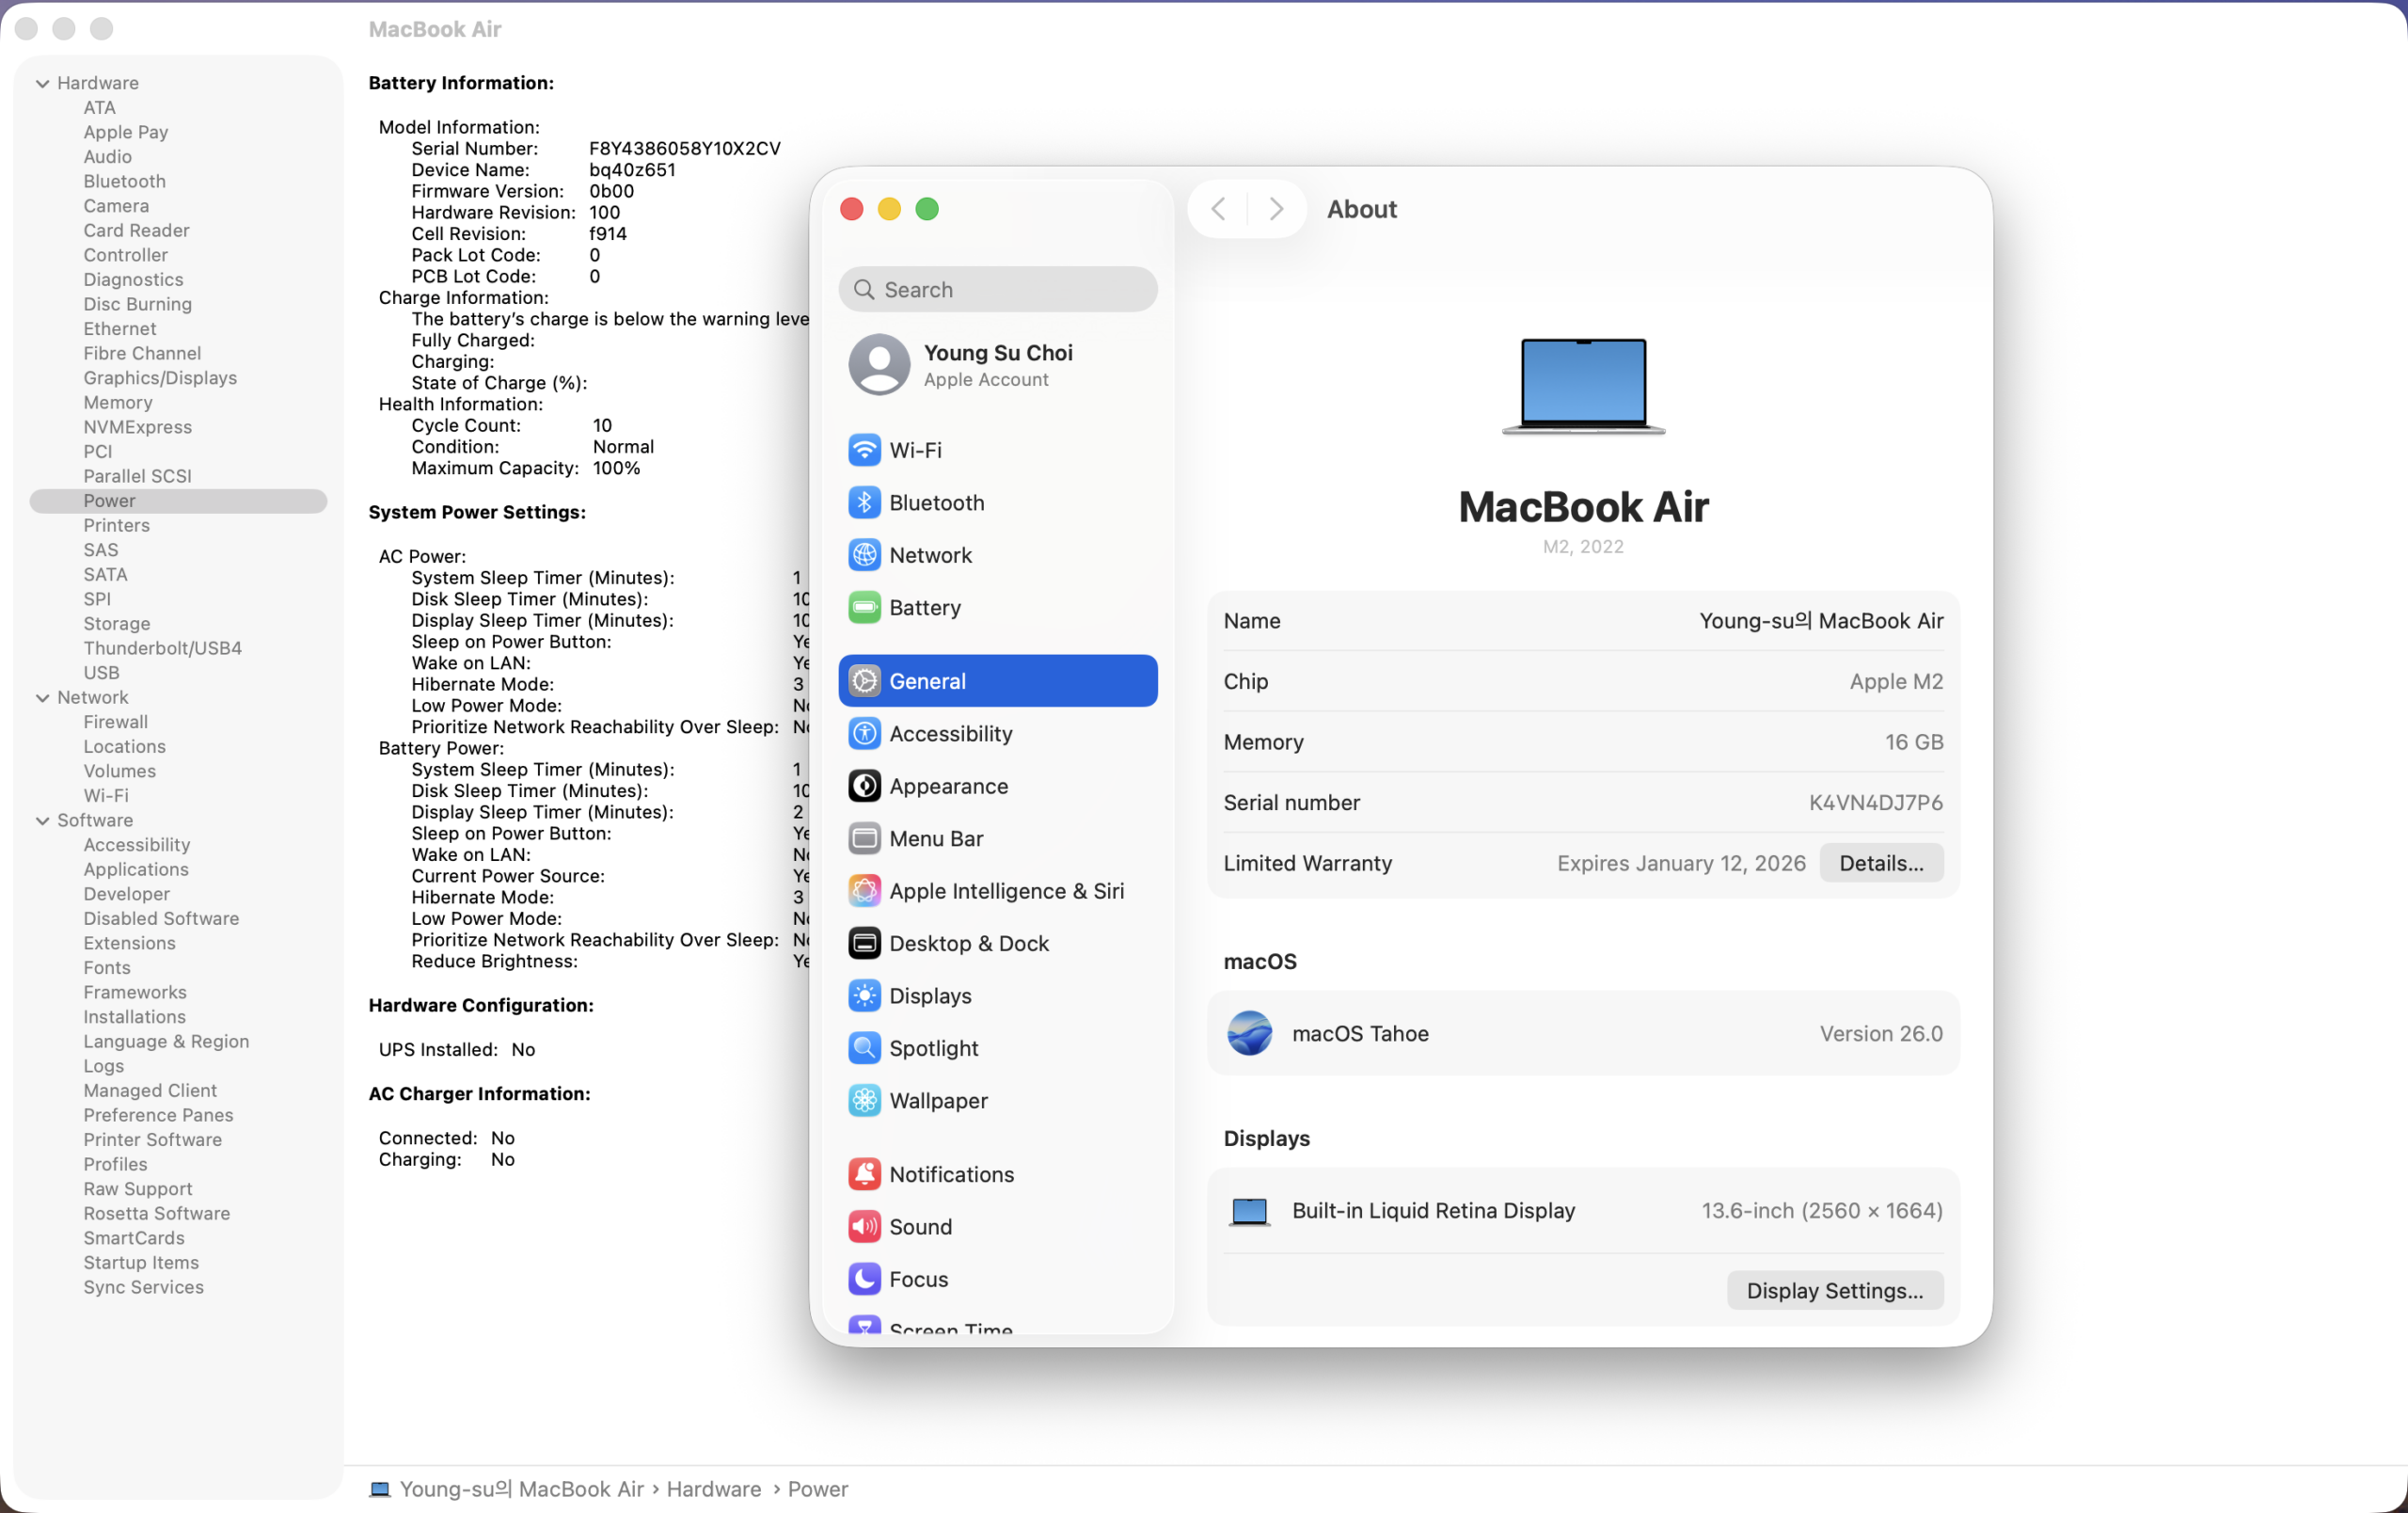
Task: Collapse the Software section
Action: click(42, 820)
